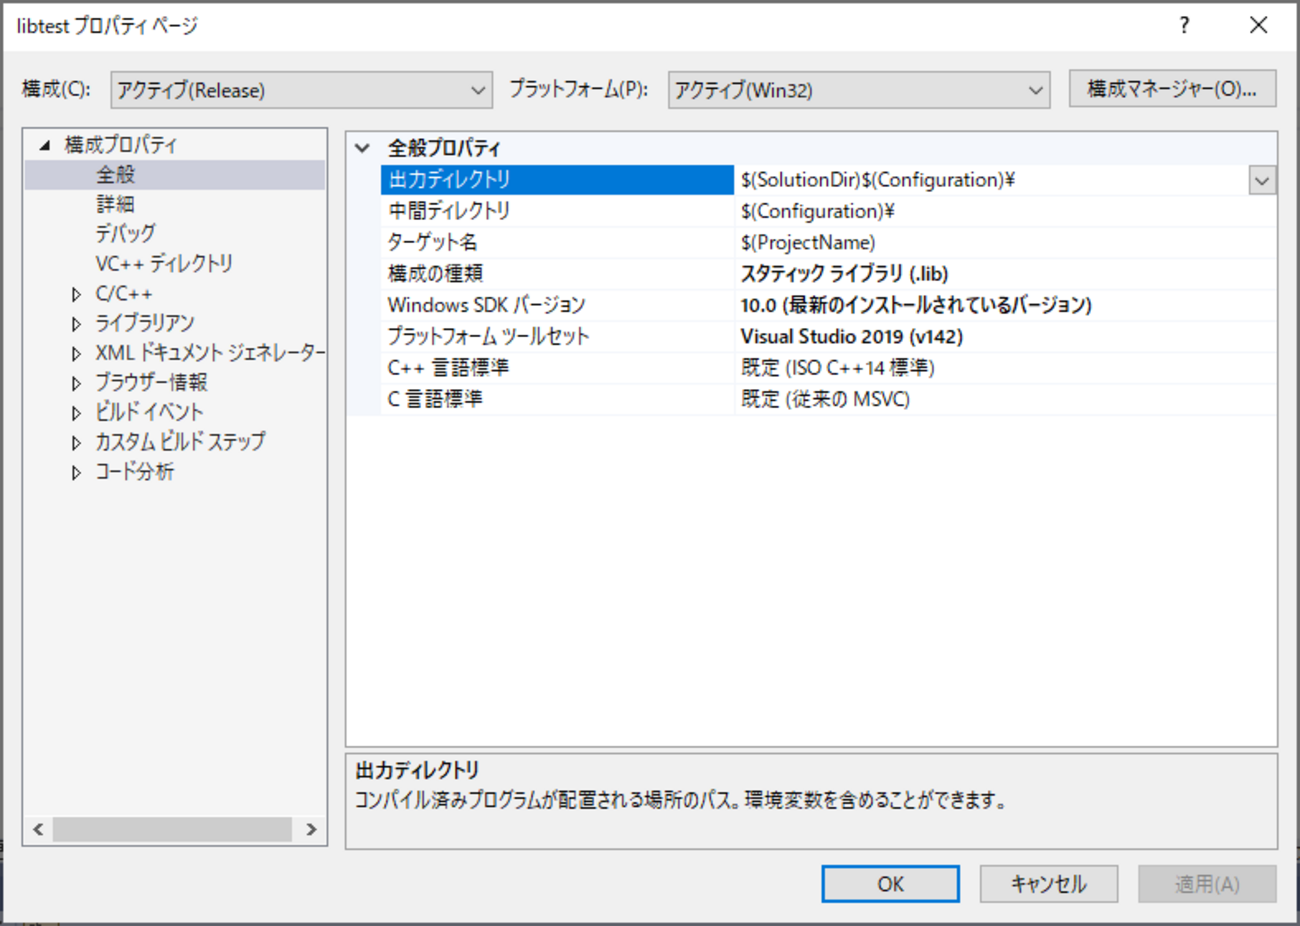Click the 構成マネージャー(O)... button
The image size is (1300, 926).
1172,89
